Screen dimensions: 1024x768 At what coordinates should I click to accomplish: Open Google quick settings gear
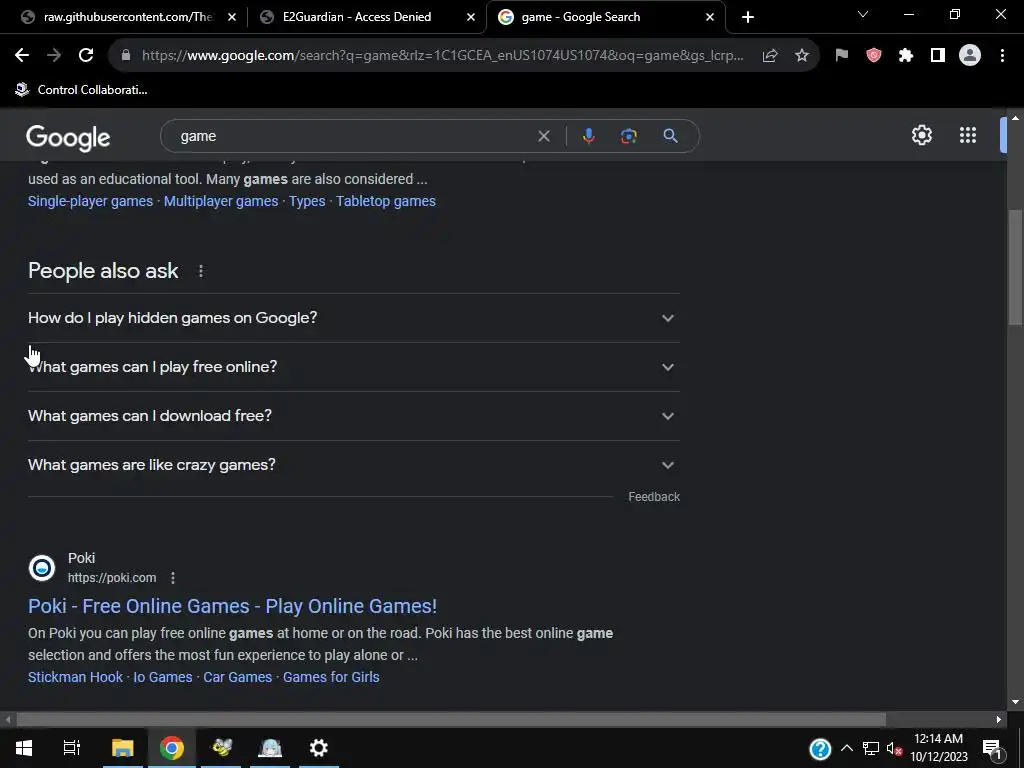point(921,135)
